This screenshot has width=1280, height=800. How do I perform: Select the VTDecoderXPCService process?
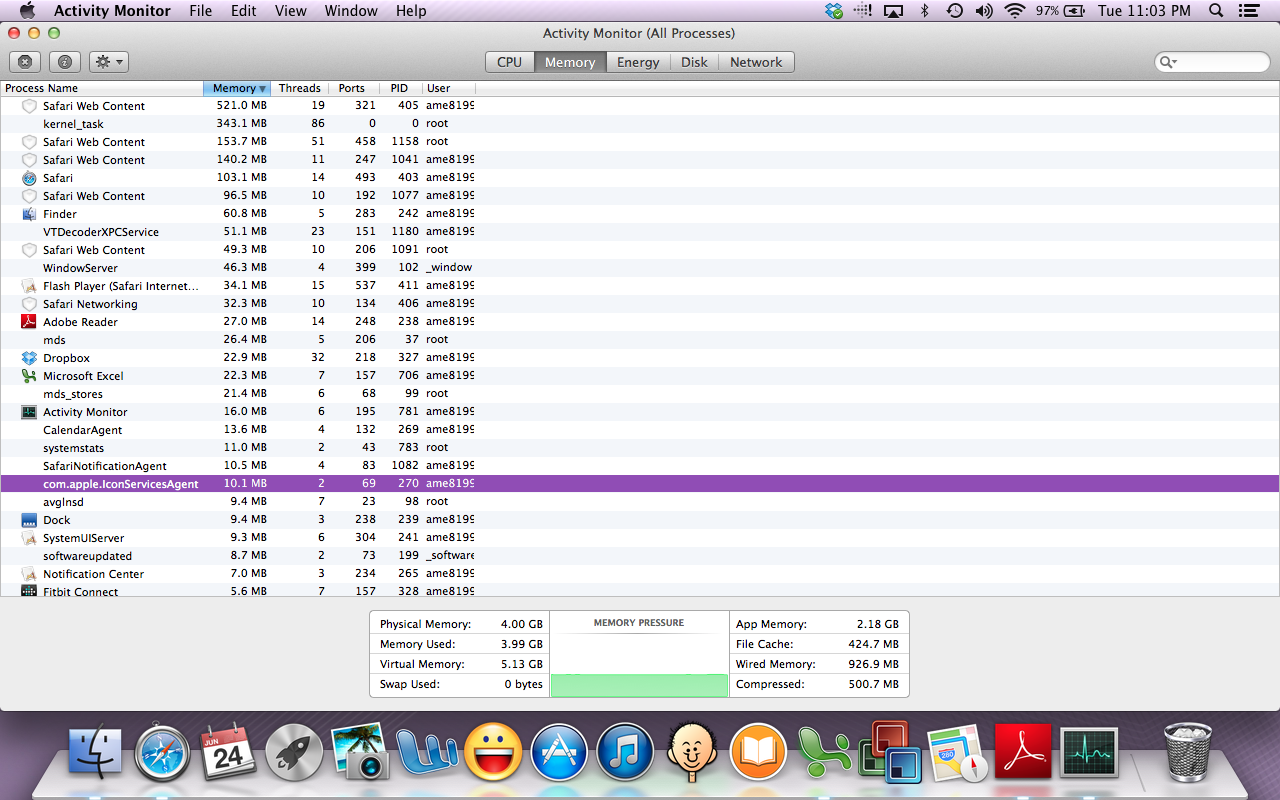click(640, 232)
